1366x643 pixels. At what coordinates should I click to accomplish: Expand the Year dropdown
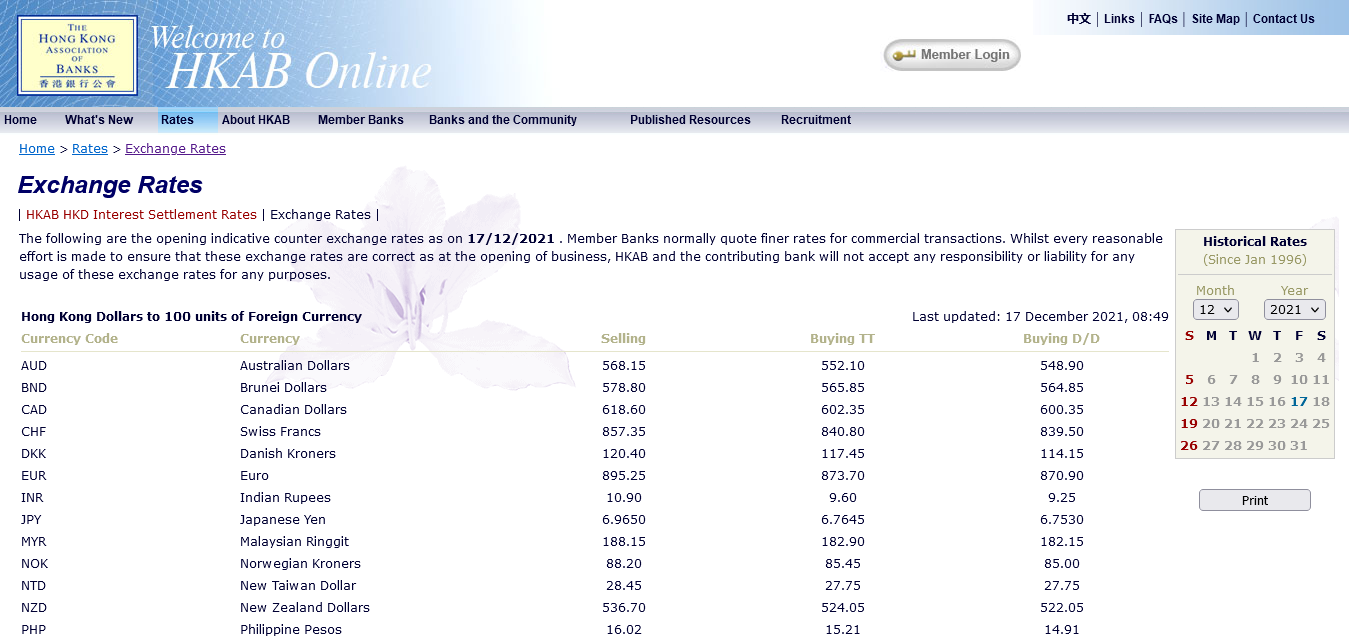(1294, 310)
